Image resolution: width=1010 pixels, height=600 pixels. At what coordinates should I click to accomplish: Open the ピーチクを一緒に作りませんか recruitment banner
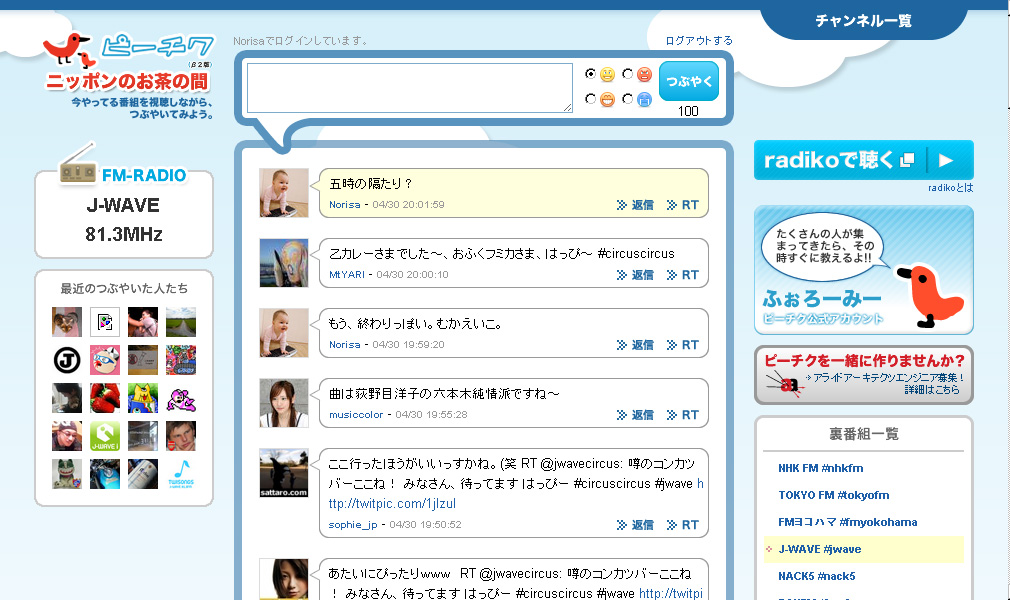click(x=864, y=375)
